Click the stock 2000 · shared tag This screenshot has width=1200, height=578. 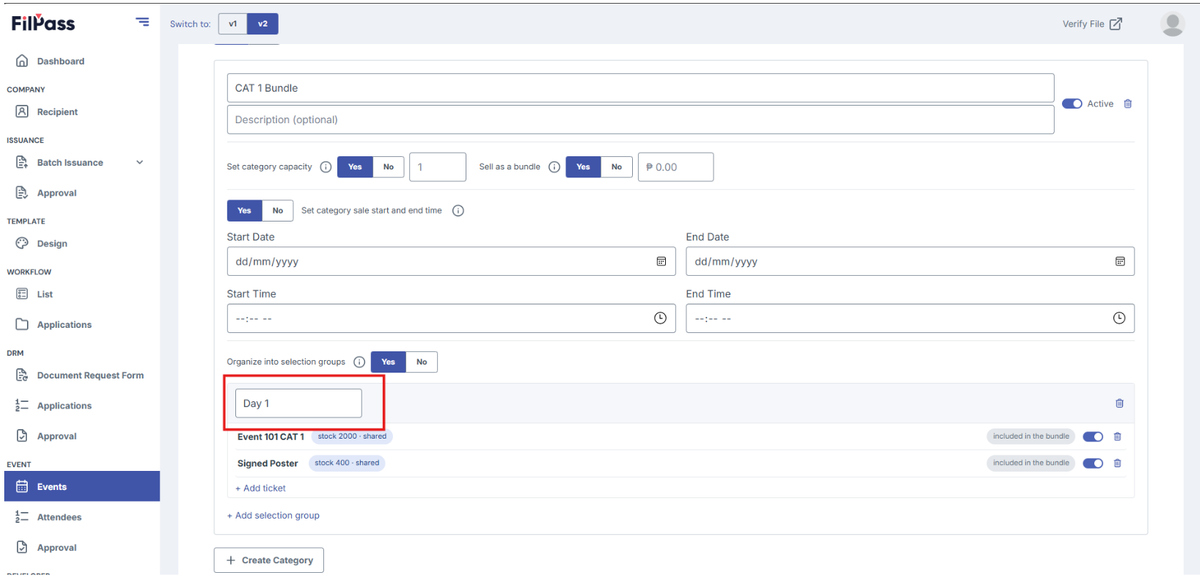tap(352, 436)
